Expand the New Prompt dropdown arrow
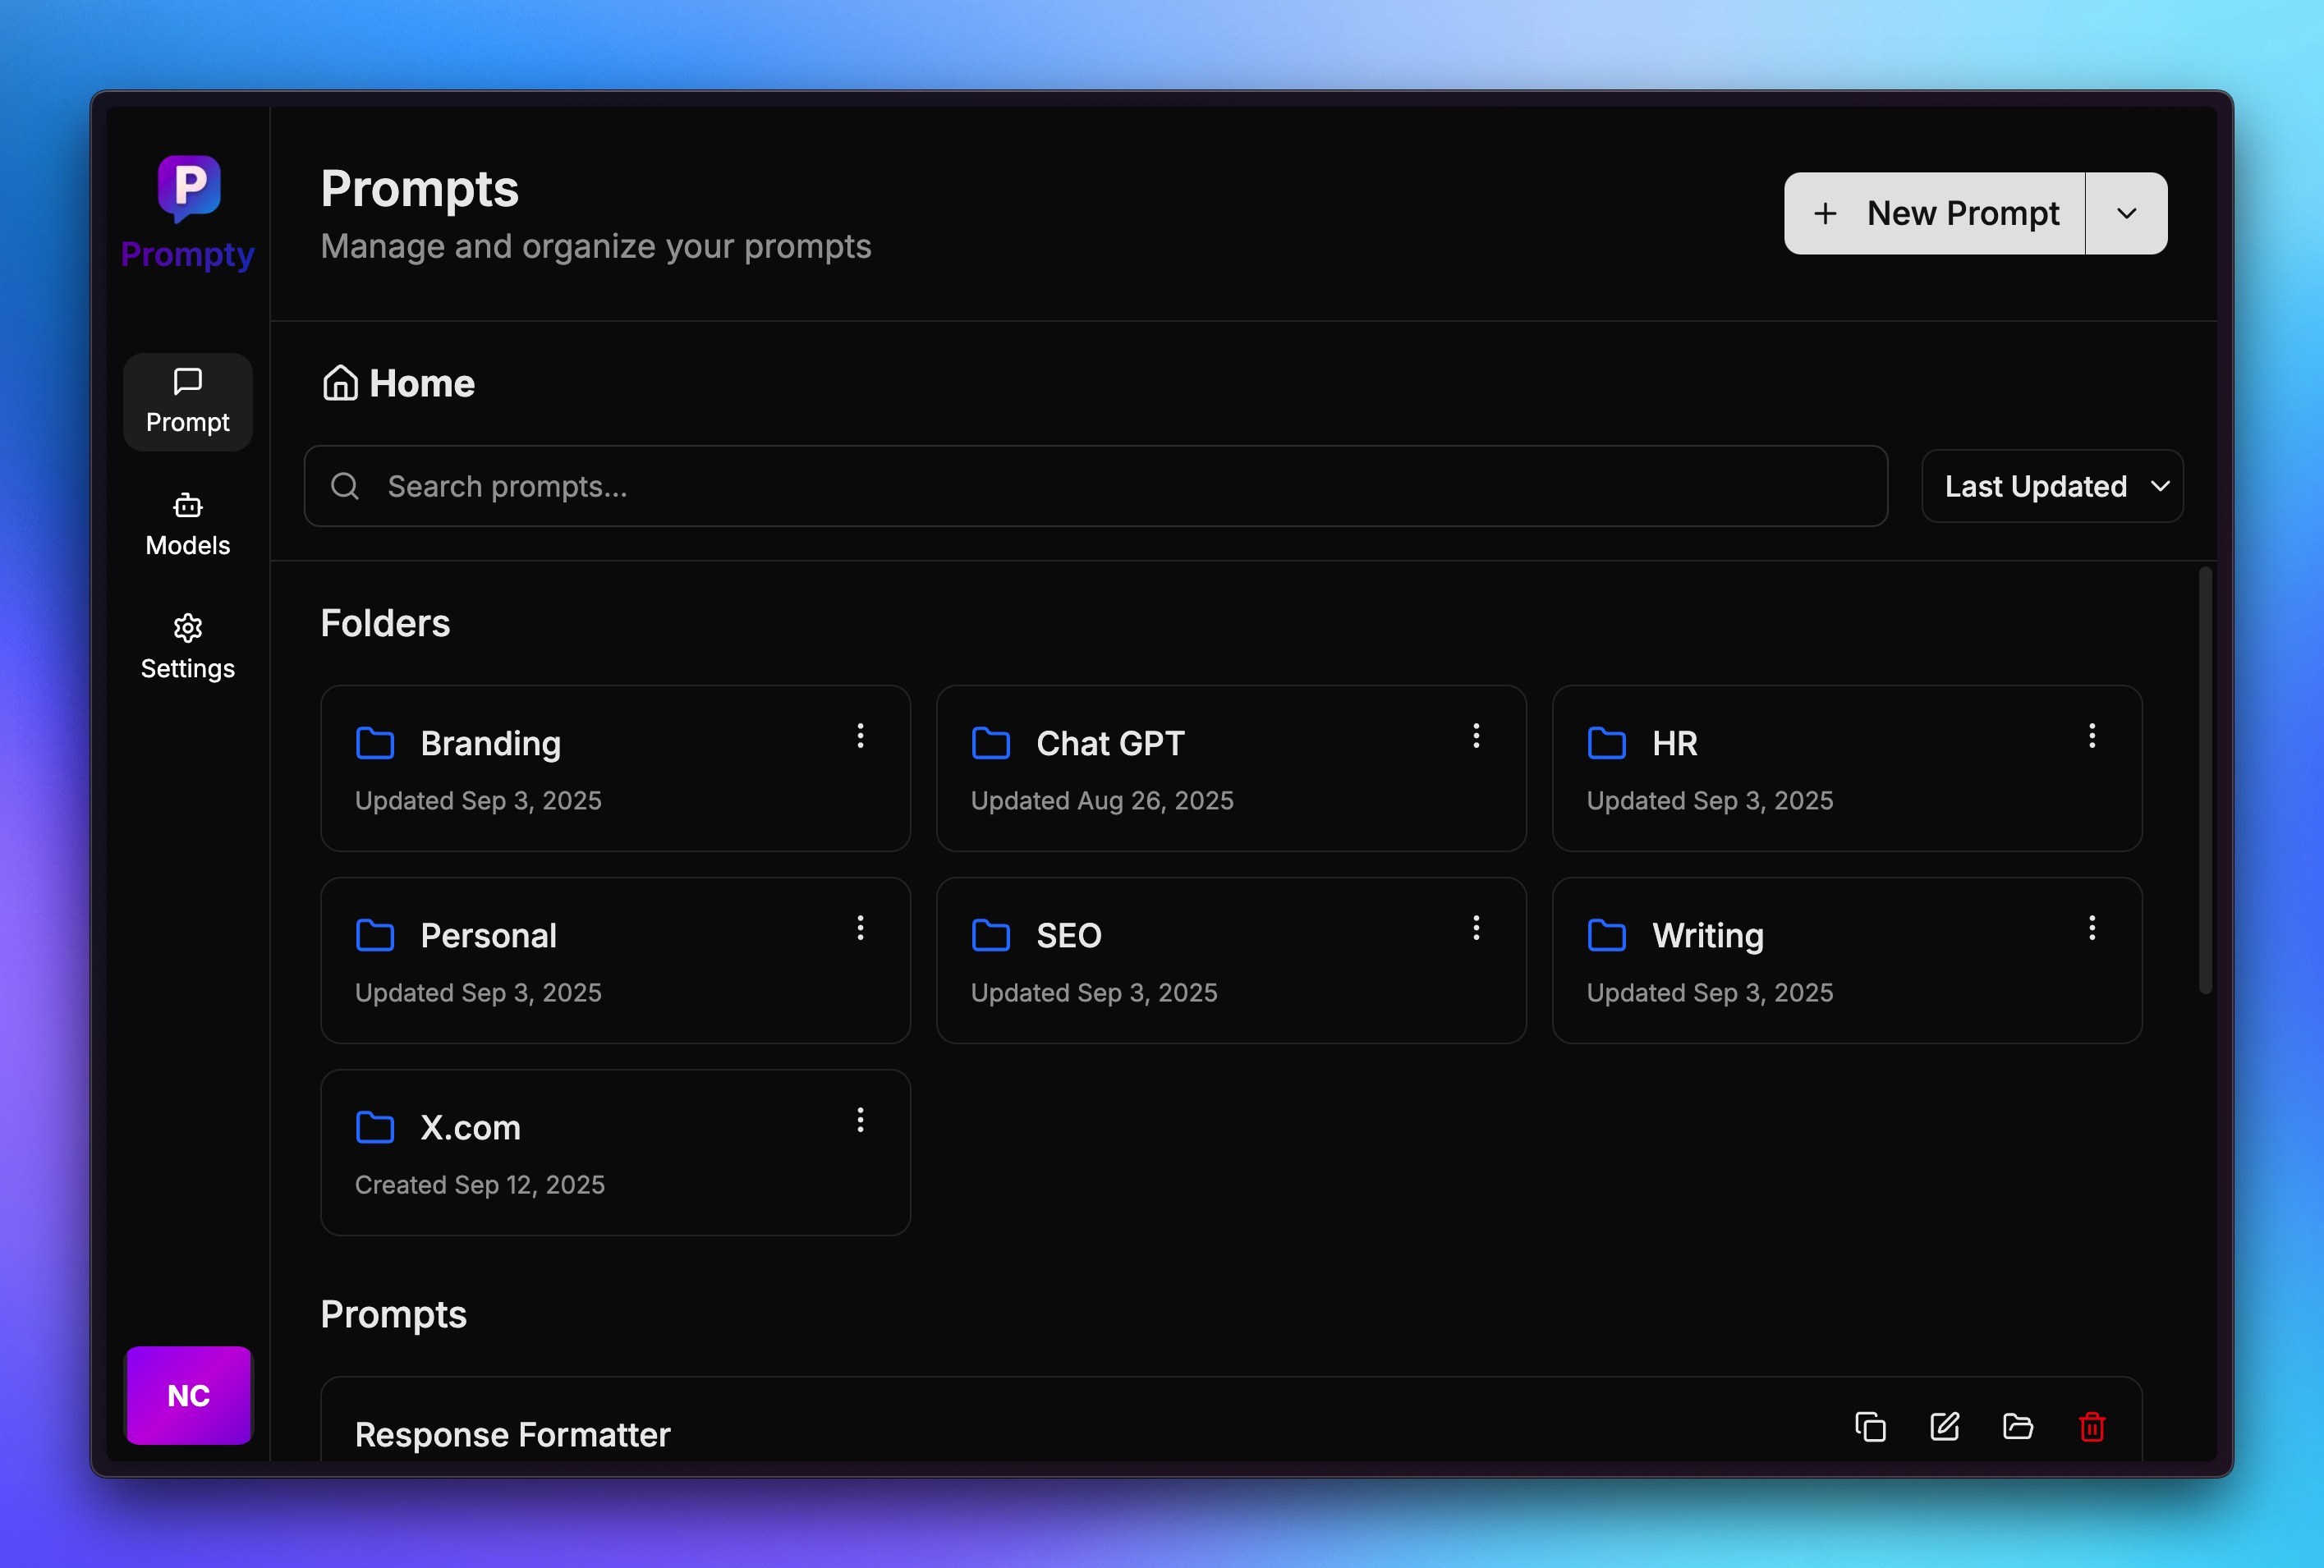This screenshot has width=2324, height=1568. click(x=2126, y=213)
